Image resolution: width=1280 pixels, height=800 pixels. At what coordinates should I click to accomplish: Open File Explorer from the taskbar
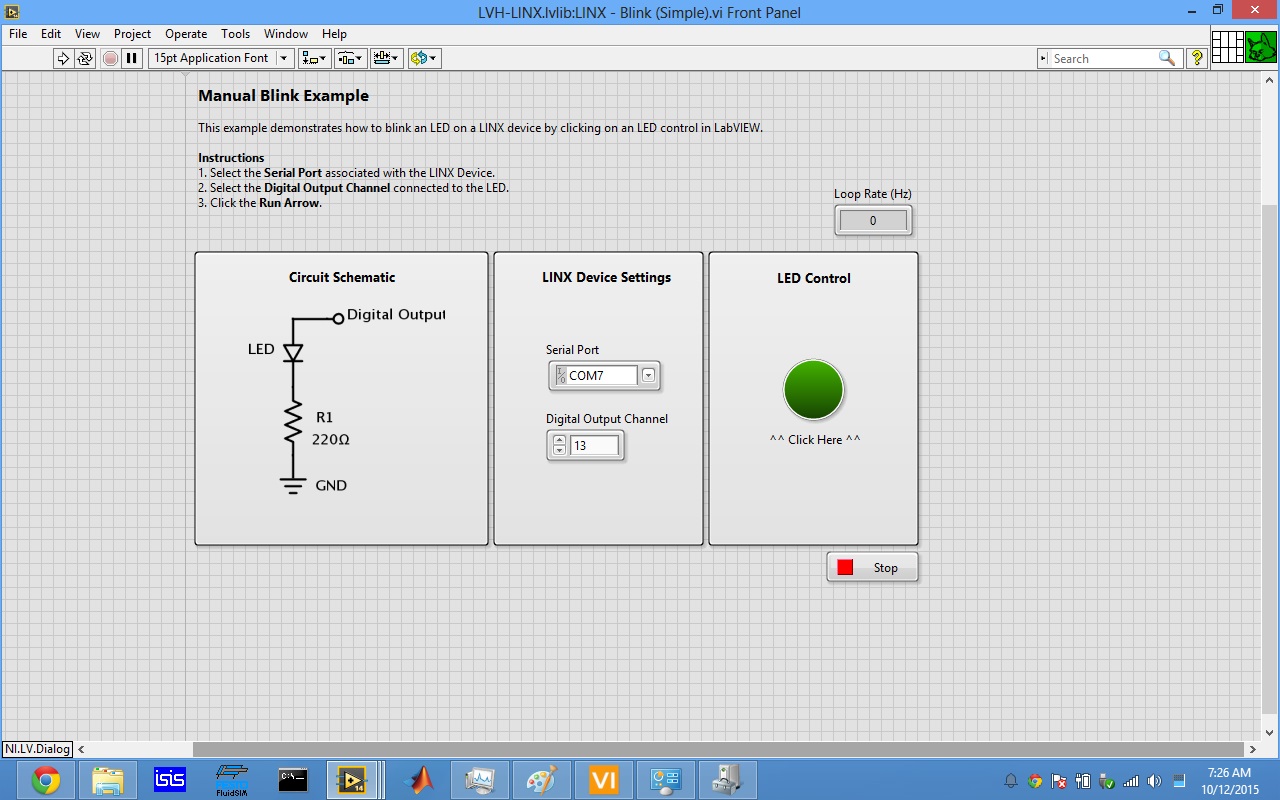(x=107, y=780)
